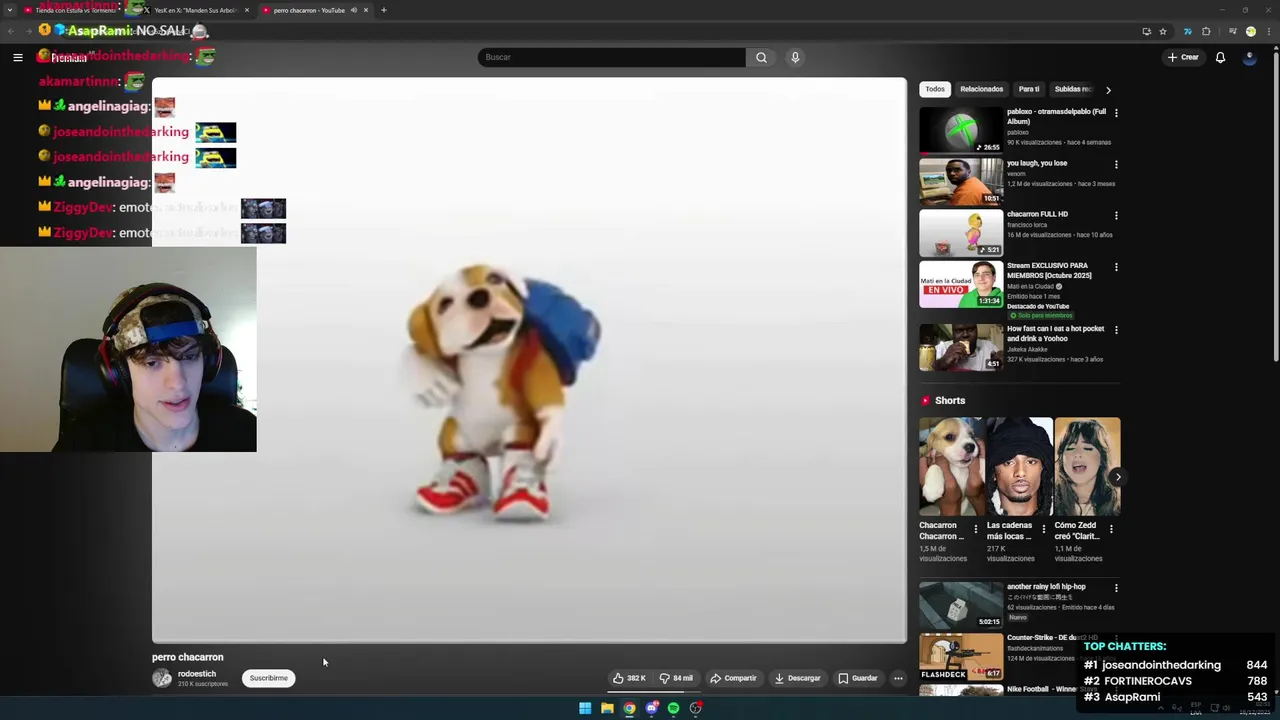Click the dancing dog video player
Viewport: 1280px width, 720px height.
pyautogui.click(x=529, y=360)
